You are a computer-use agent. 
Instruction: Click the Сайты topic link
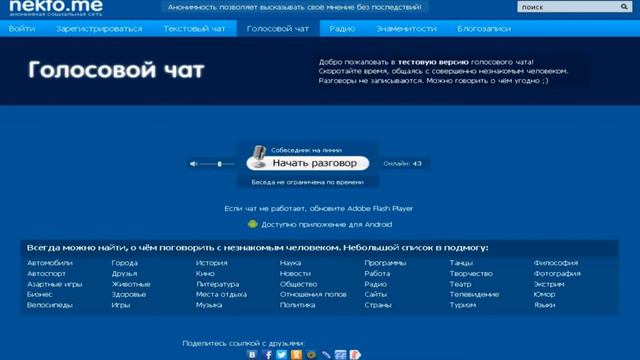(376, 294)
